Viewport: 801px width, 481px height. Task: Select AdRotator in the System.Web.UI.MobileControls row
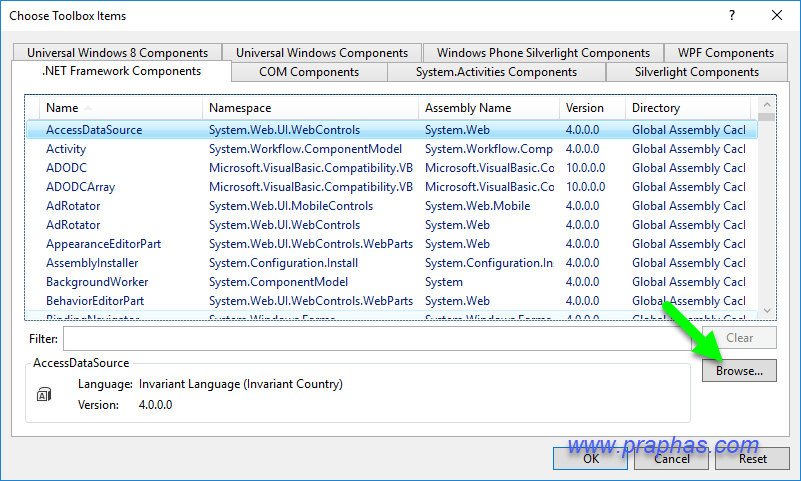point(392,206)
